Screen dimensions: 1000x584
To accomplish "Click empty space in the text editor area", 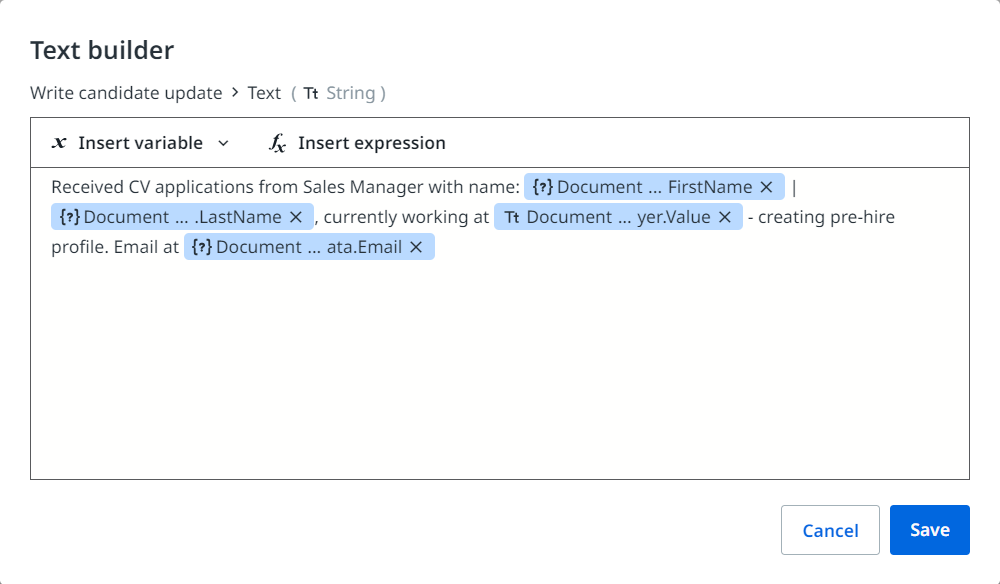I will tap(500, 380).
